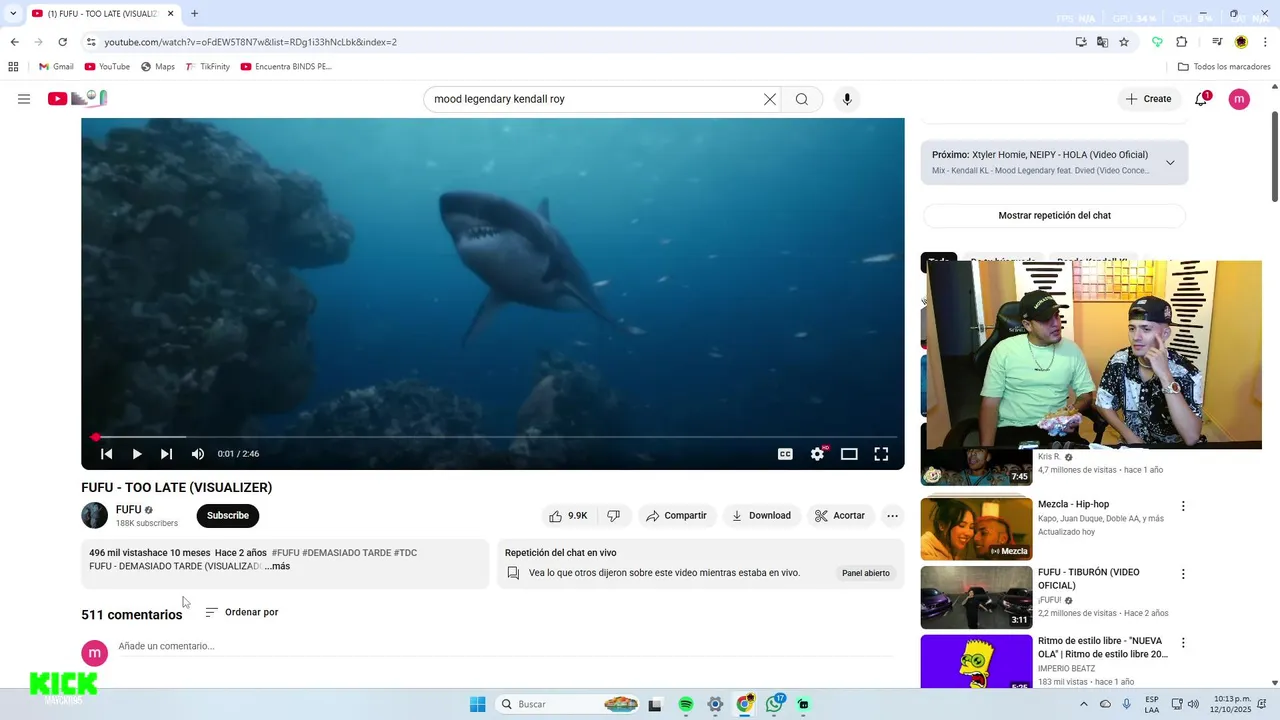1280x720 pixels.
Task: Open the Ritmo de estilo libre video title
Action: click(1103, 647)
